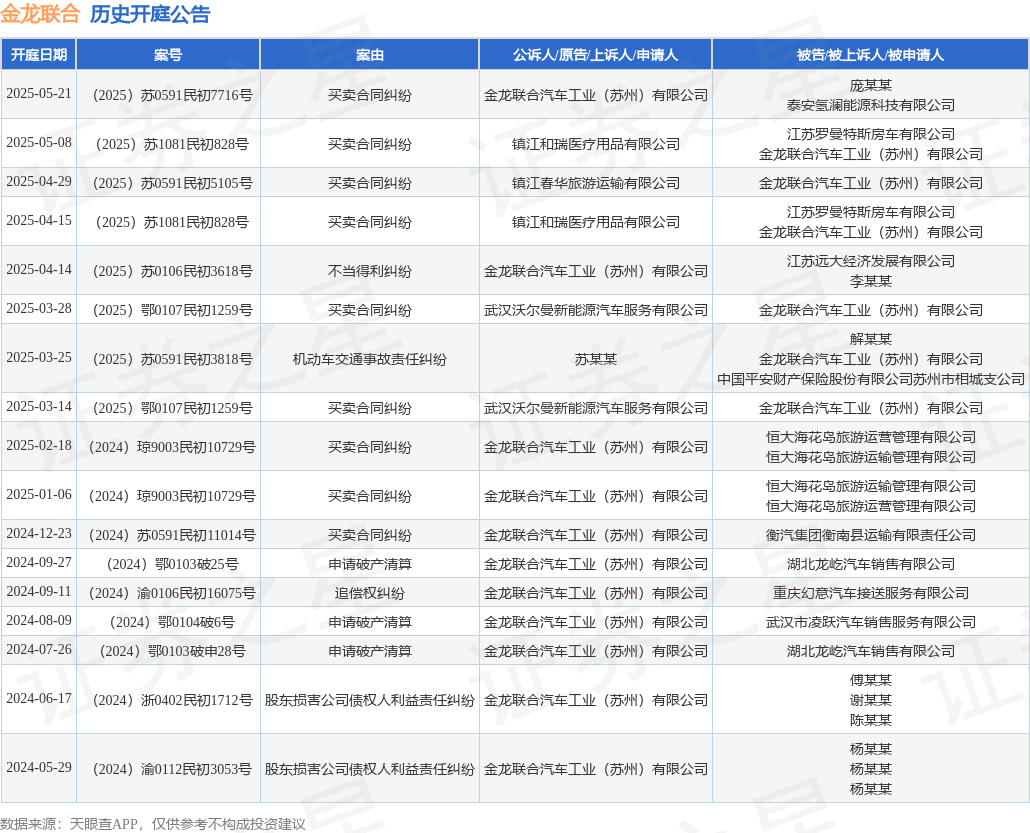Click defendant 重庆幻意汽车接送服务有限公司
1030x833 pixels.
point(870,593)
